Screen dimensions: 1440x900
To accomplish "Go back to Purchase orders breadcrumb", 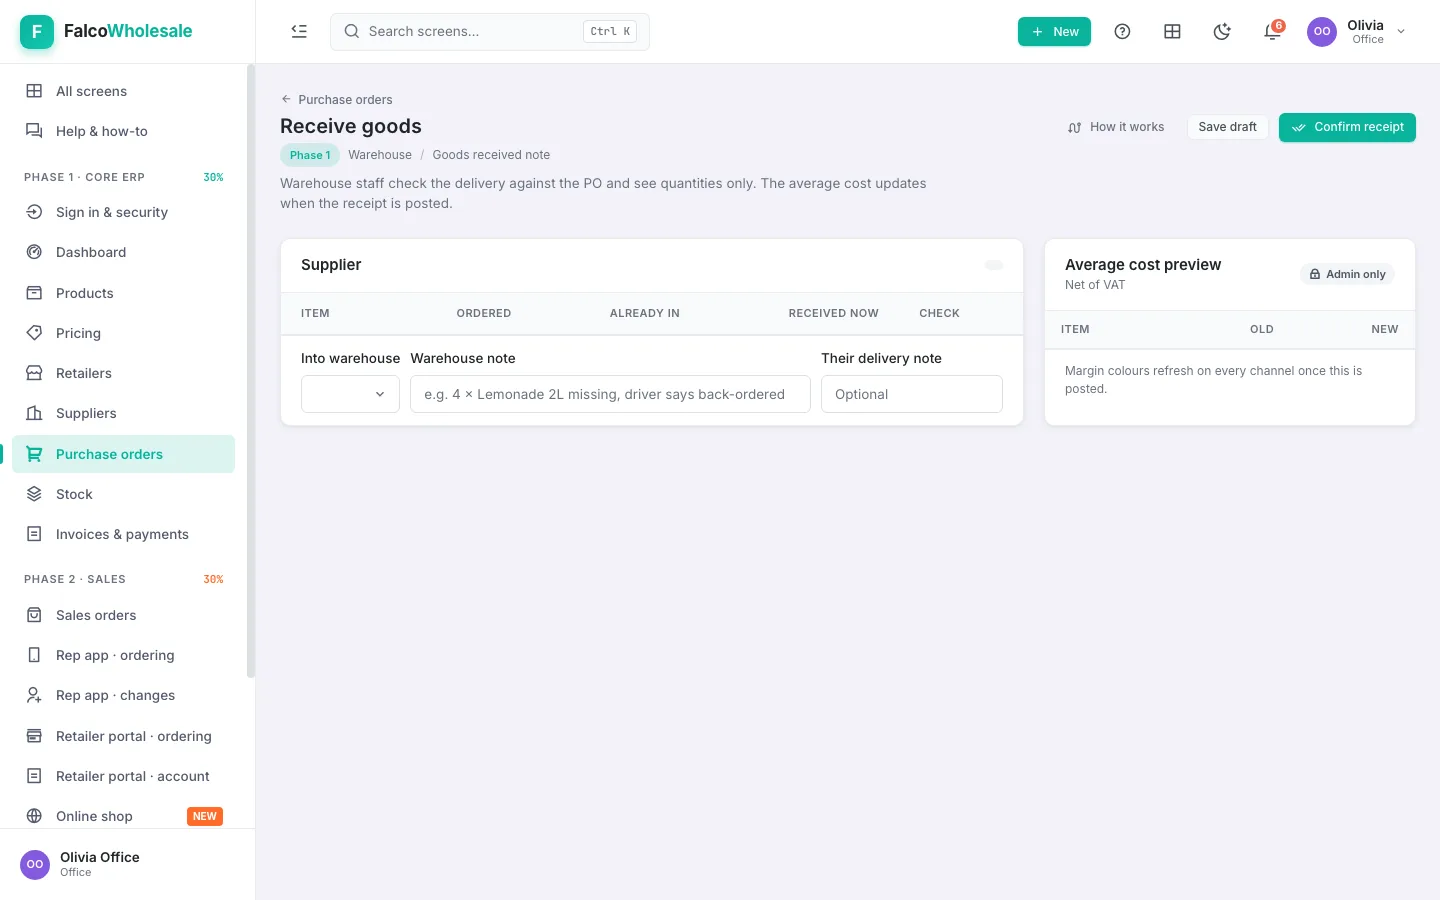I will 337,99.
